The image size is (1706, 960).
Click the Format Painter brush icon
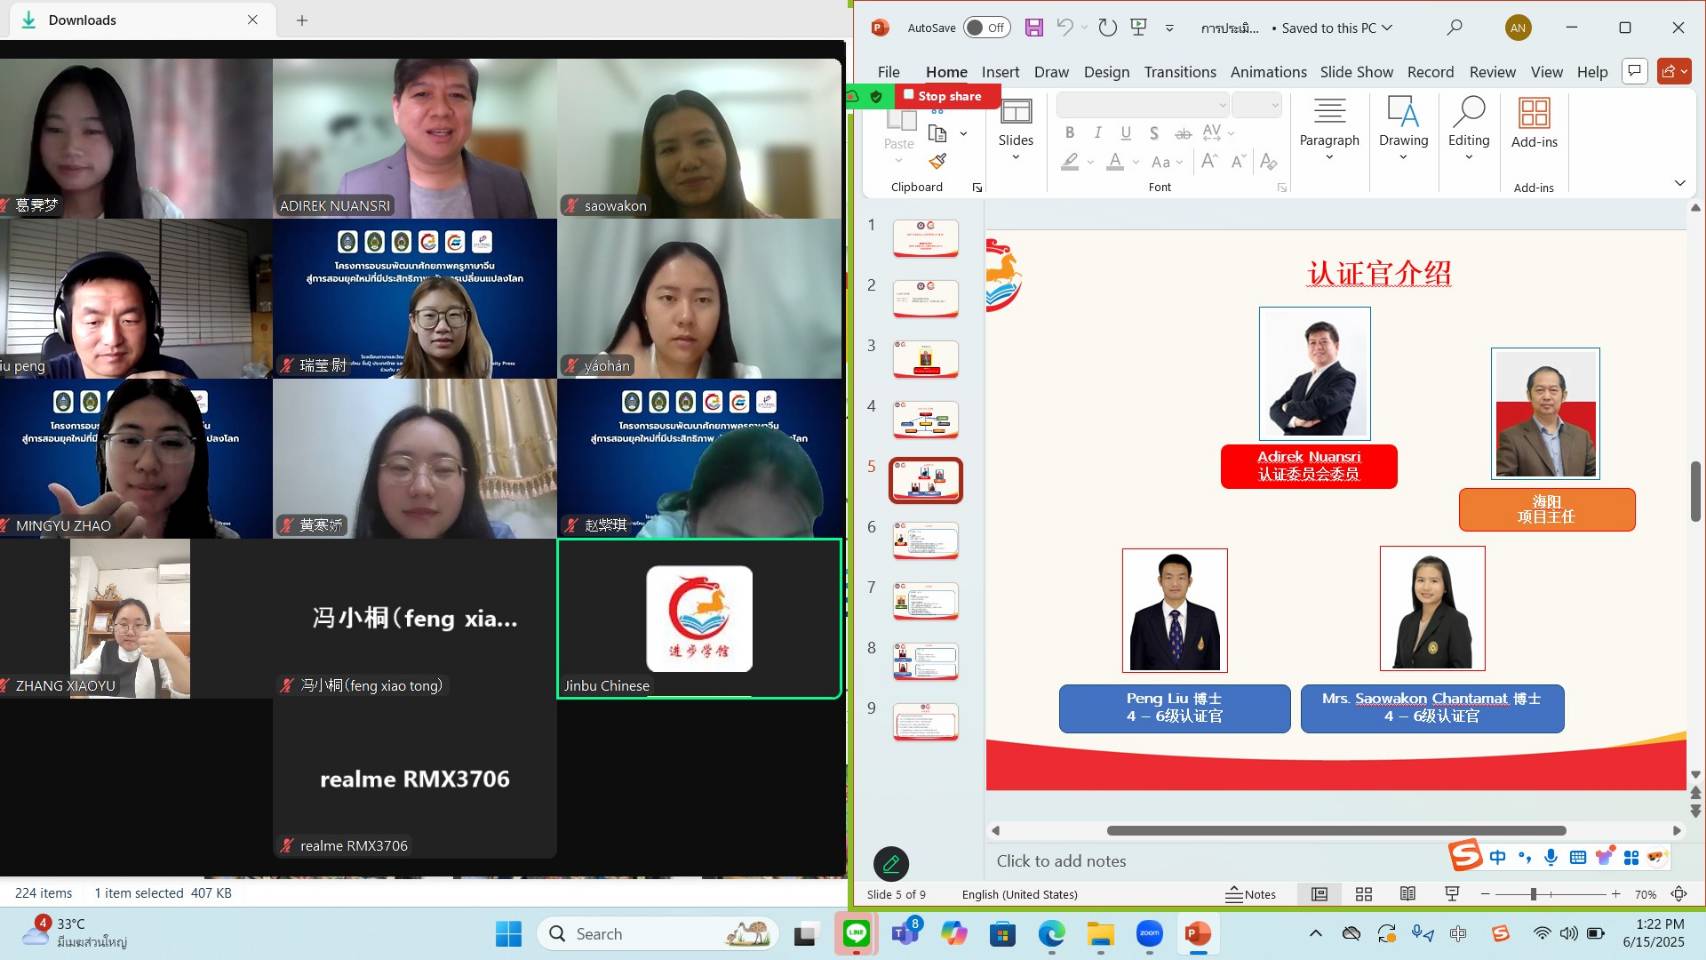pos(937,161)
